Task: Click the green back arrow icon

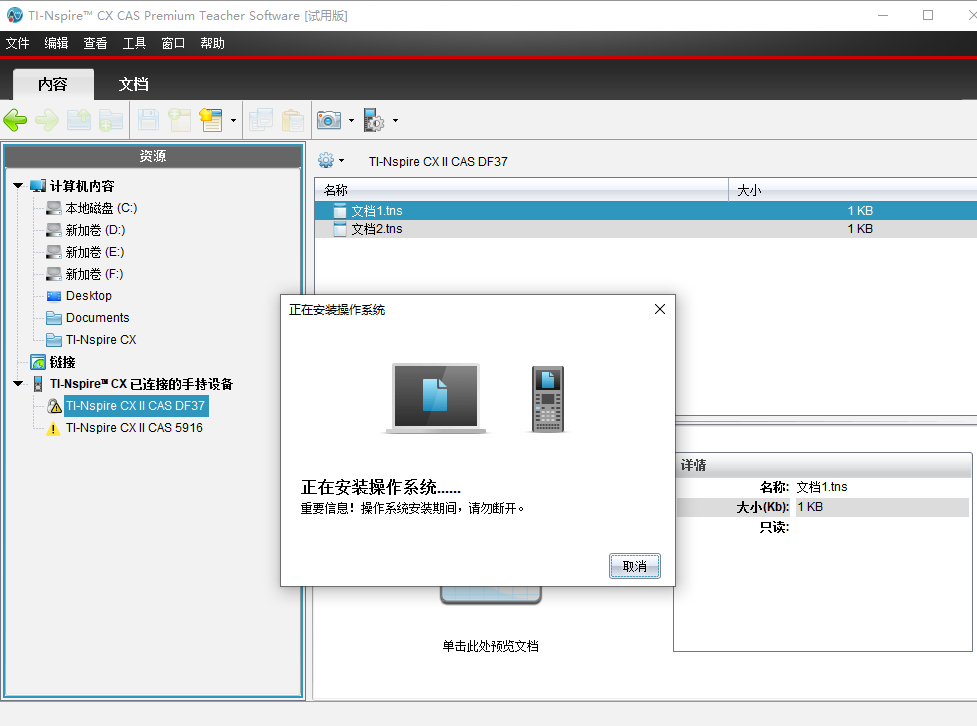Action: coord(16,120)
